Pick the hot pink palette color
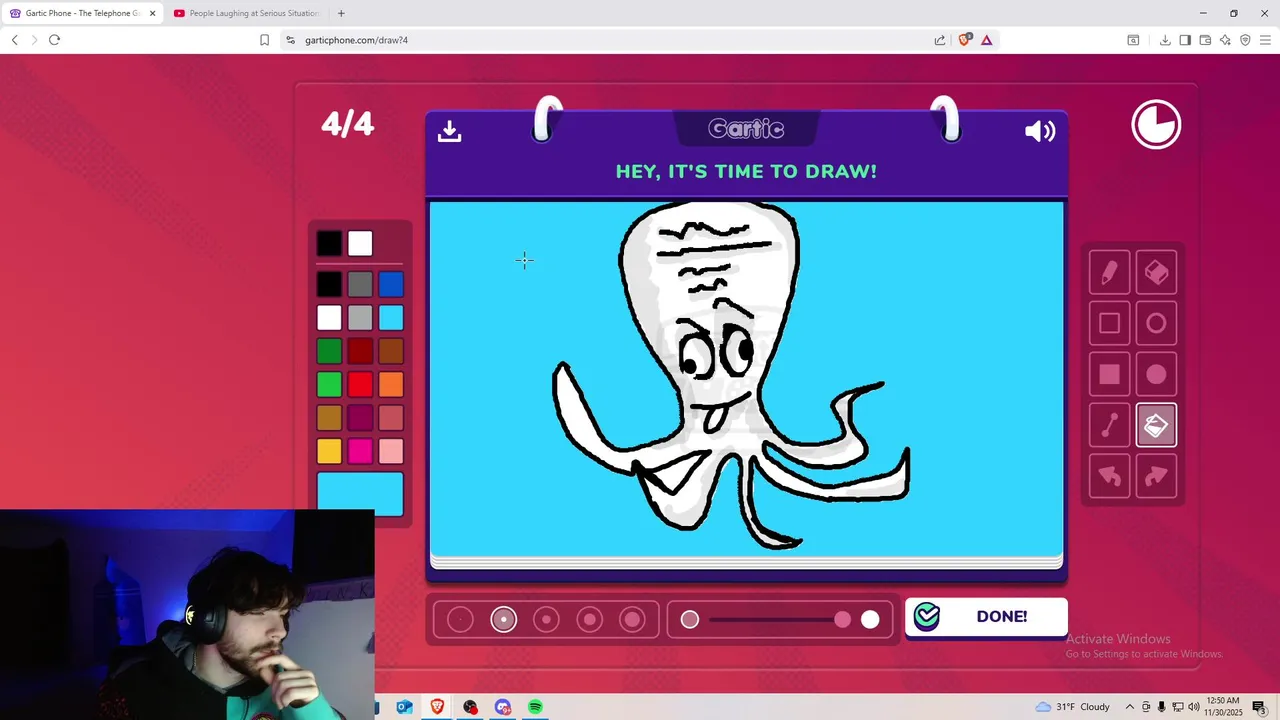 pyautogui.click(x=360, y=451)
